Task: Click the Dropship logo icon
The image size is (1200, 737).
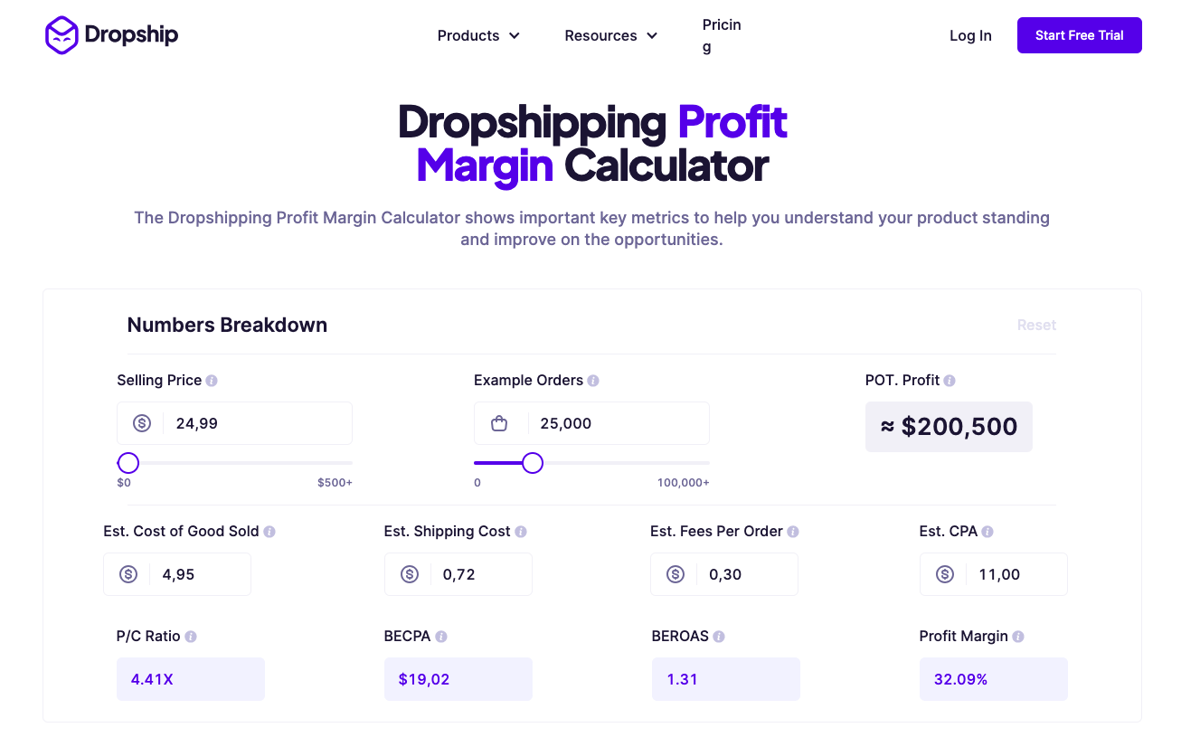Action: pos(62,35)
